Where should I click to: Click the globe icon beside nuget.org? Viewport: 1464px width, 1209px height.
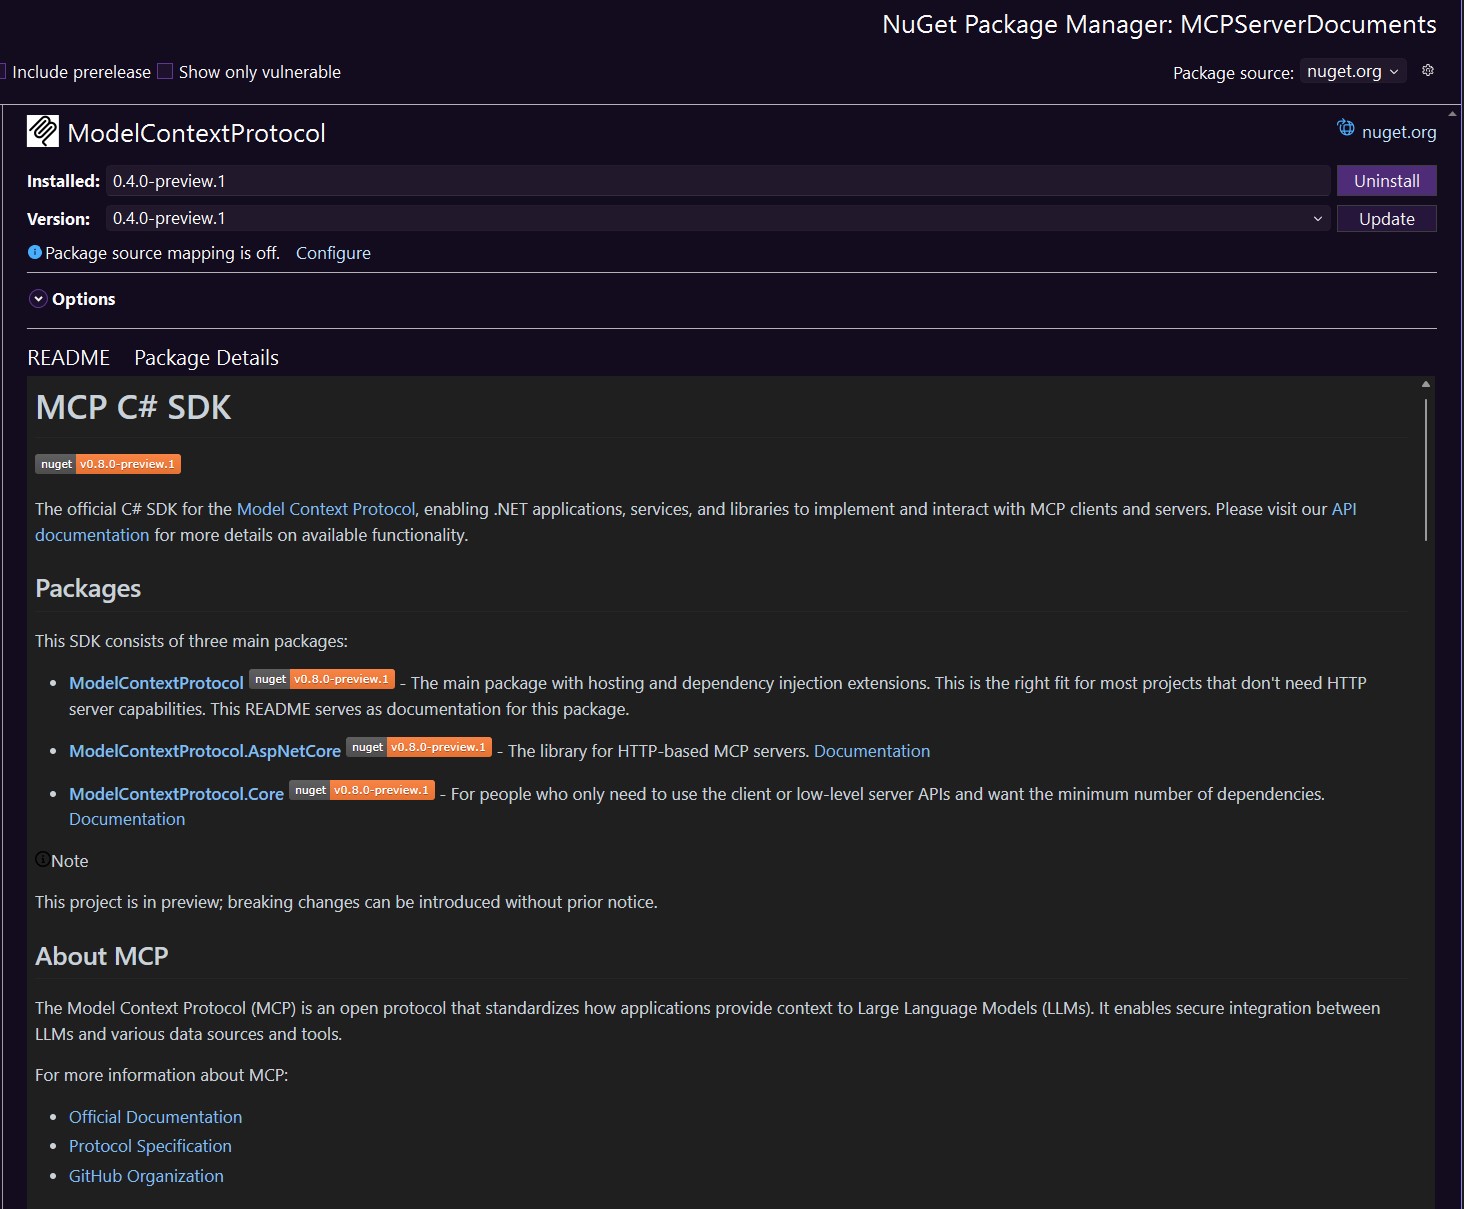tap(1346, 128)
